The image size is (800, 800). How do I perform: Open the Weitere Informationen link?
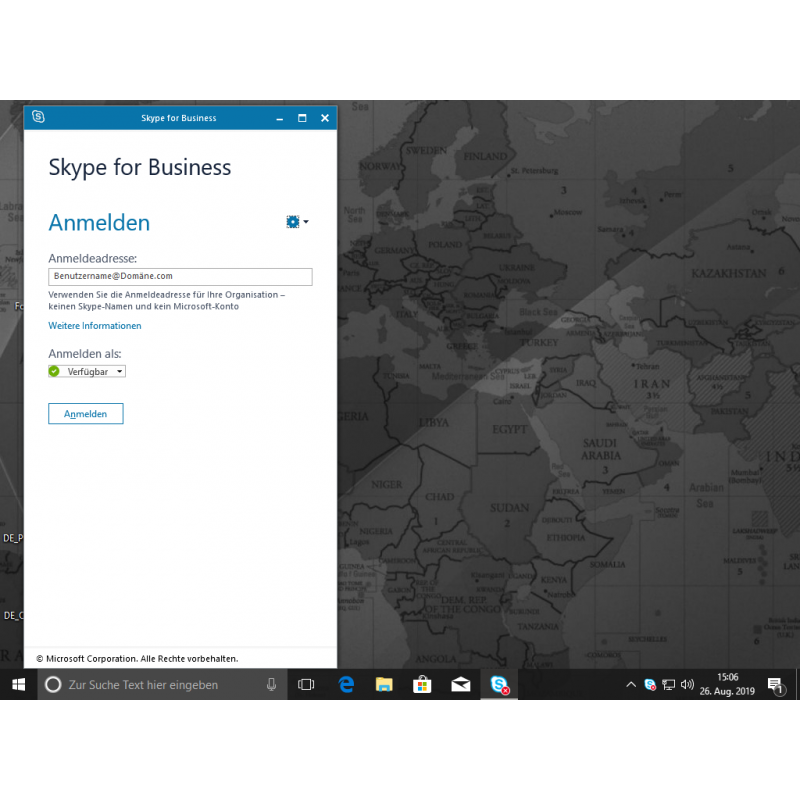[x=95, y=326]
